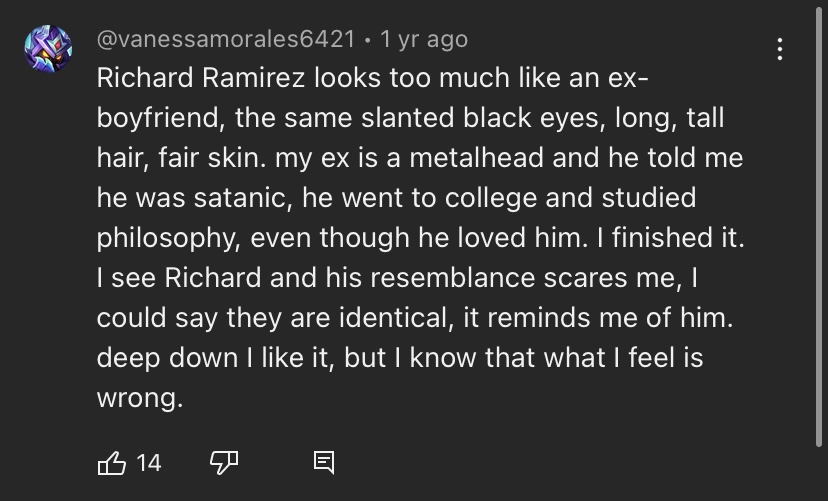Screen dimensions: 828x501
Task: Dislike the comment using the thumbs-down icon
Action: (x=224, y=462)
